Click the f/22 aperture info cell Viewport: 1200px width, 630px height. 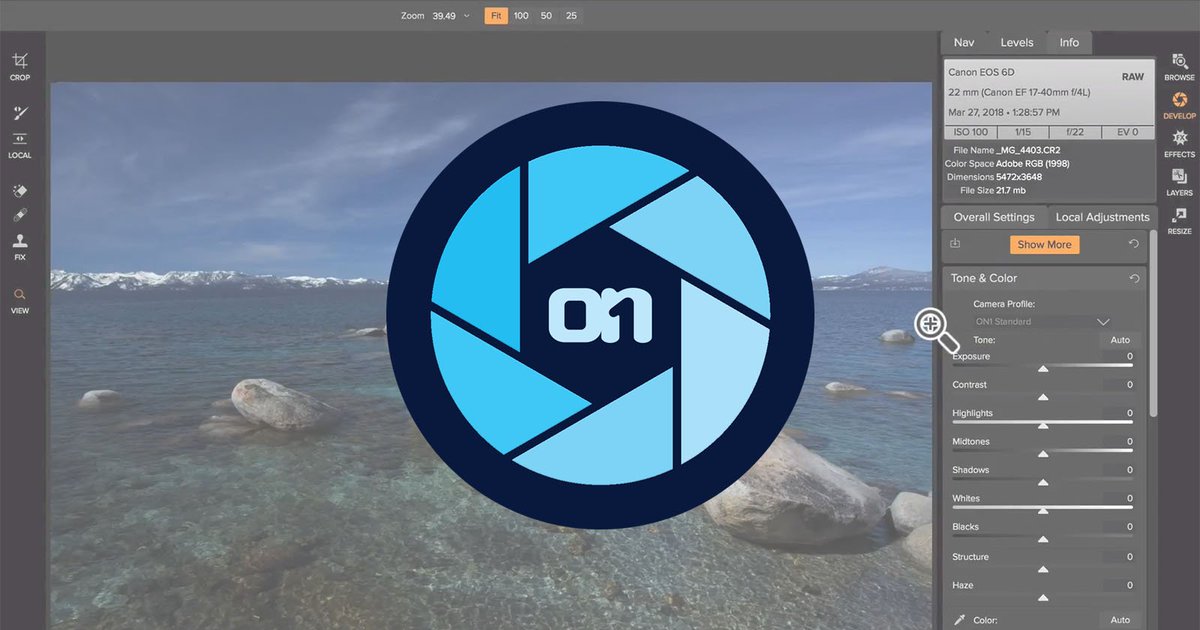[1075, 132]
